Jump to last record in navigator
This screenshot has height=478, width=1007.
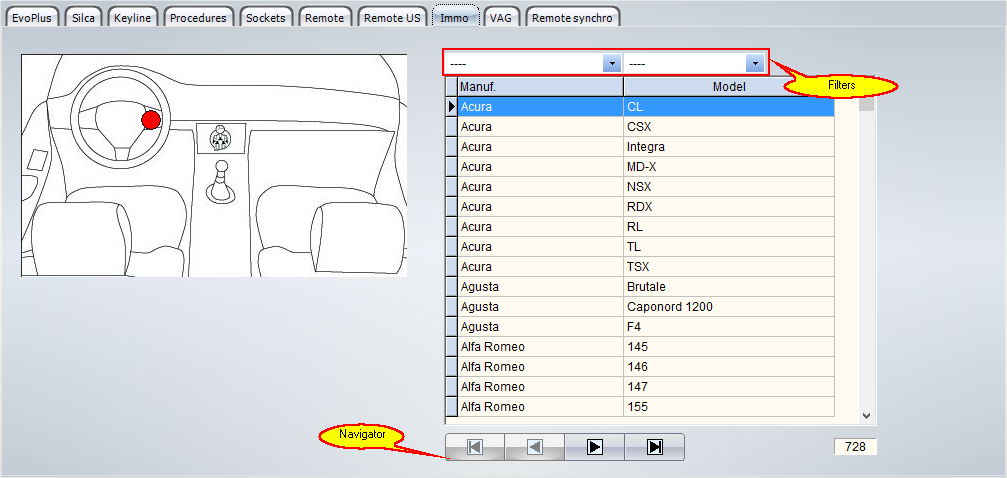click(654, 447)
